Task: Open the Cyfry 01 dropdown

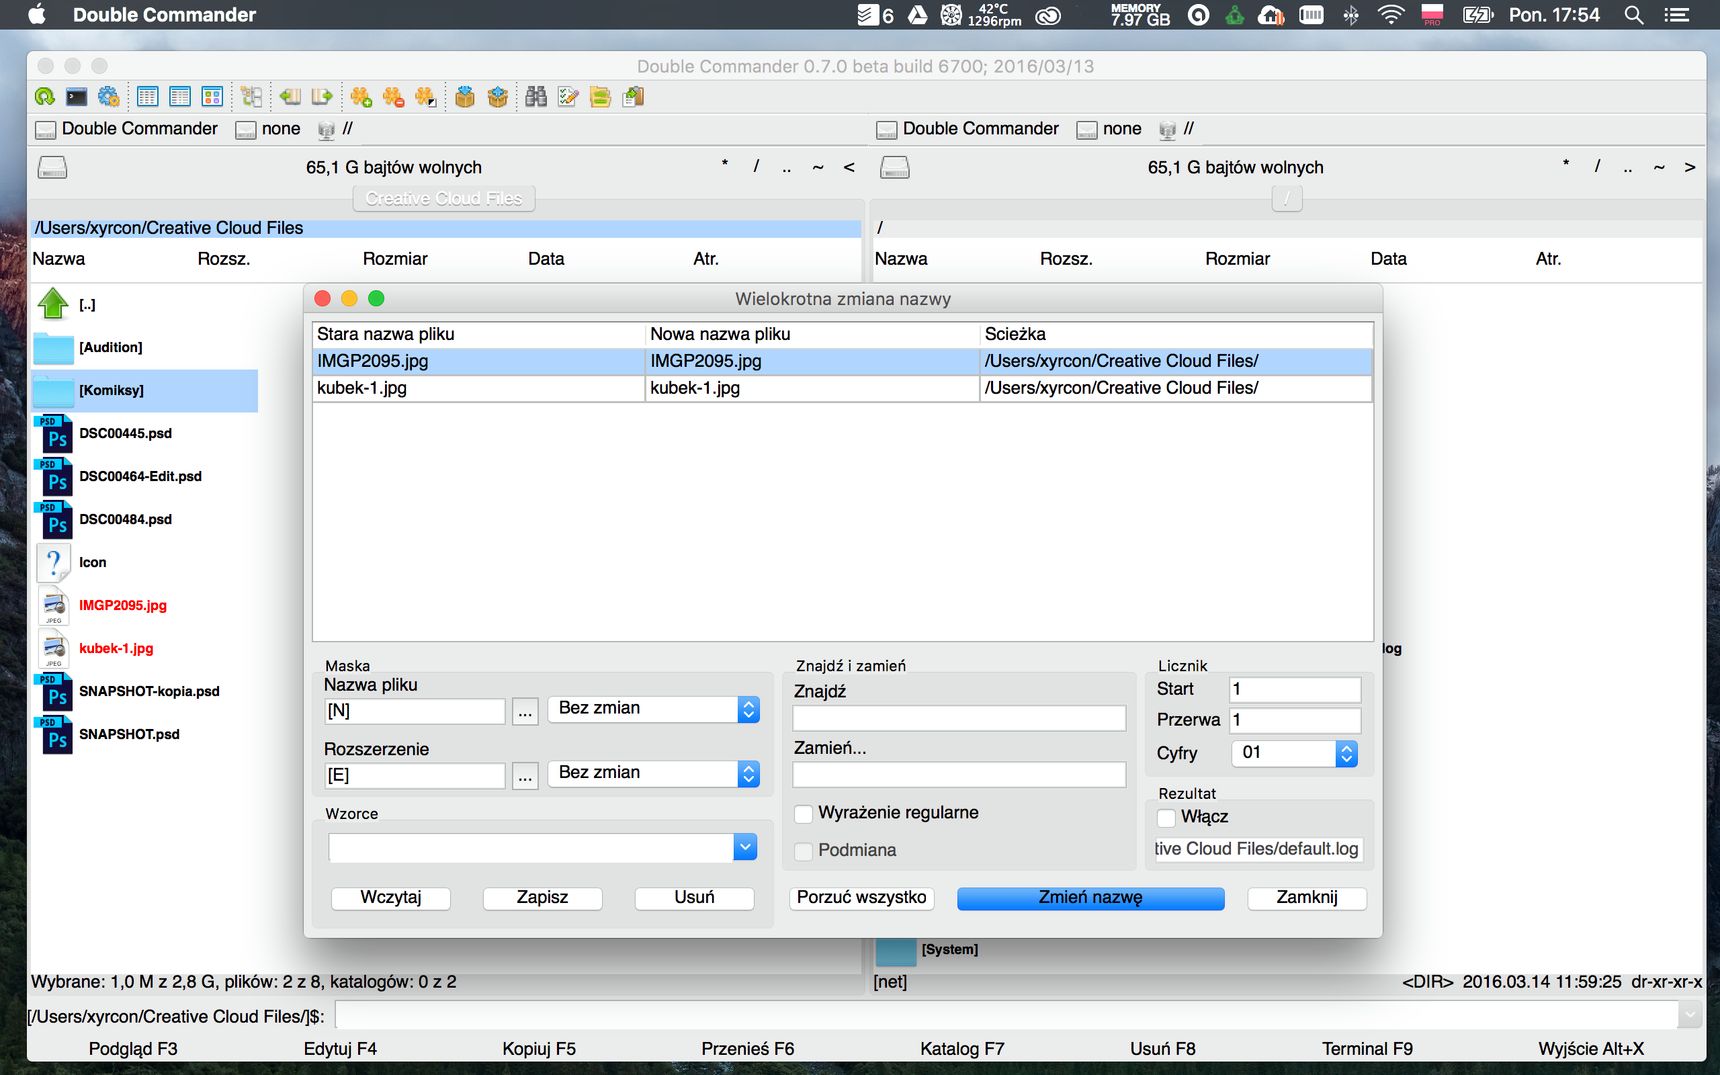Action: (x=1294, y=753)
